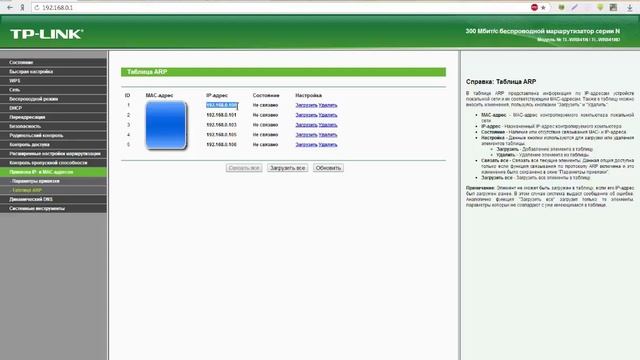This screenshot has height=360, width=640.
Task: Open Переадресация in the sidebar
Action: click(x=53, y=117)
